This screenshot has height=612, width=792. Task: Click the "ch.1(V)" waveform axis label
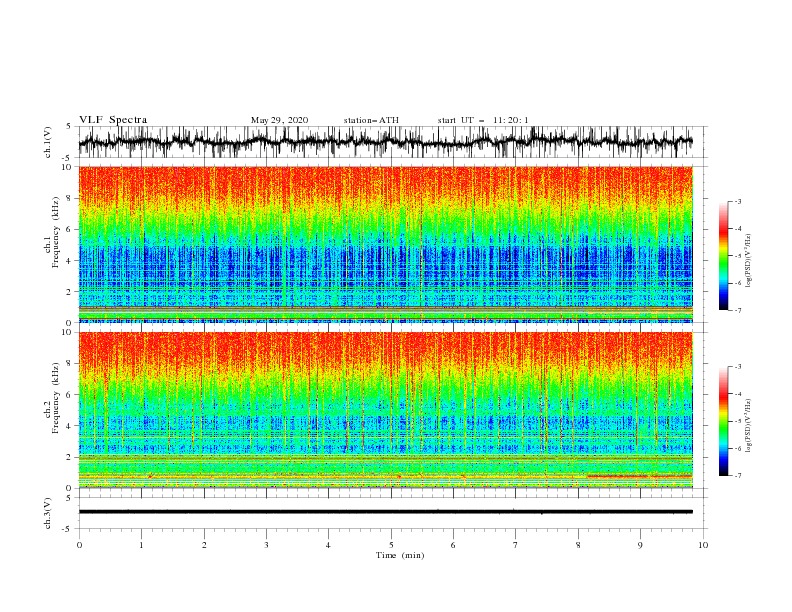pos(48,142)
